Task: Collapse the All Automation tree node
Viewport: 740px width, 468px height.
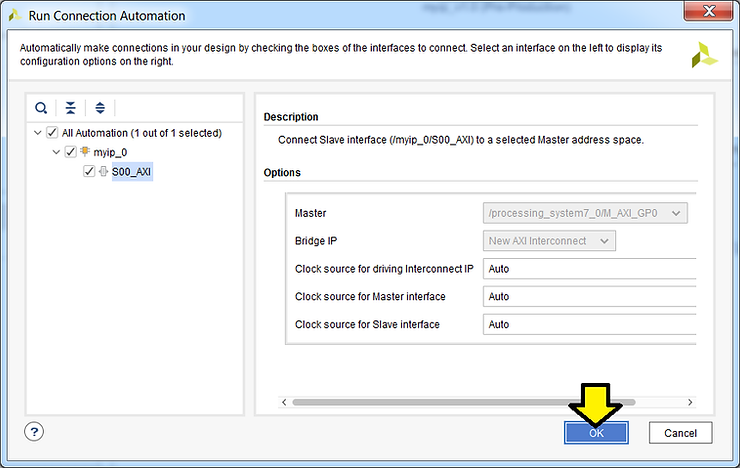Action: pos(38,133)
